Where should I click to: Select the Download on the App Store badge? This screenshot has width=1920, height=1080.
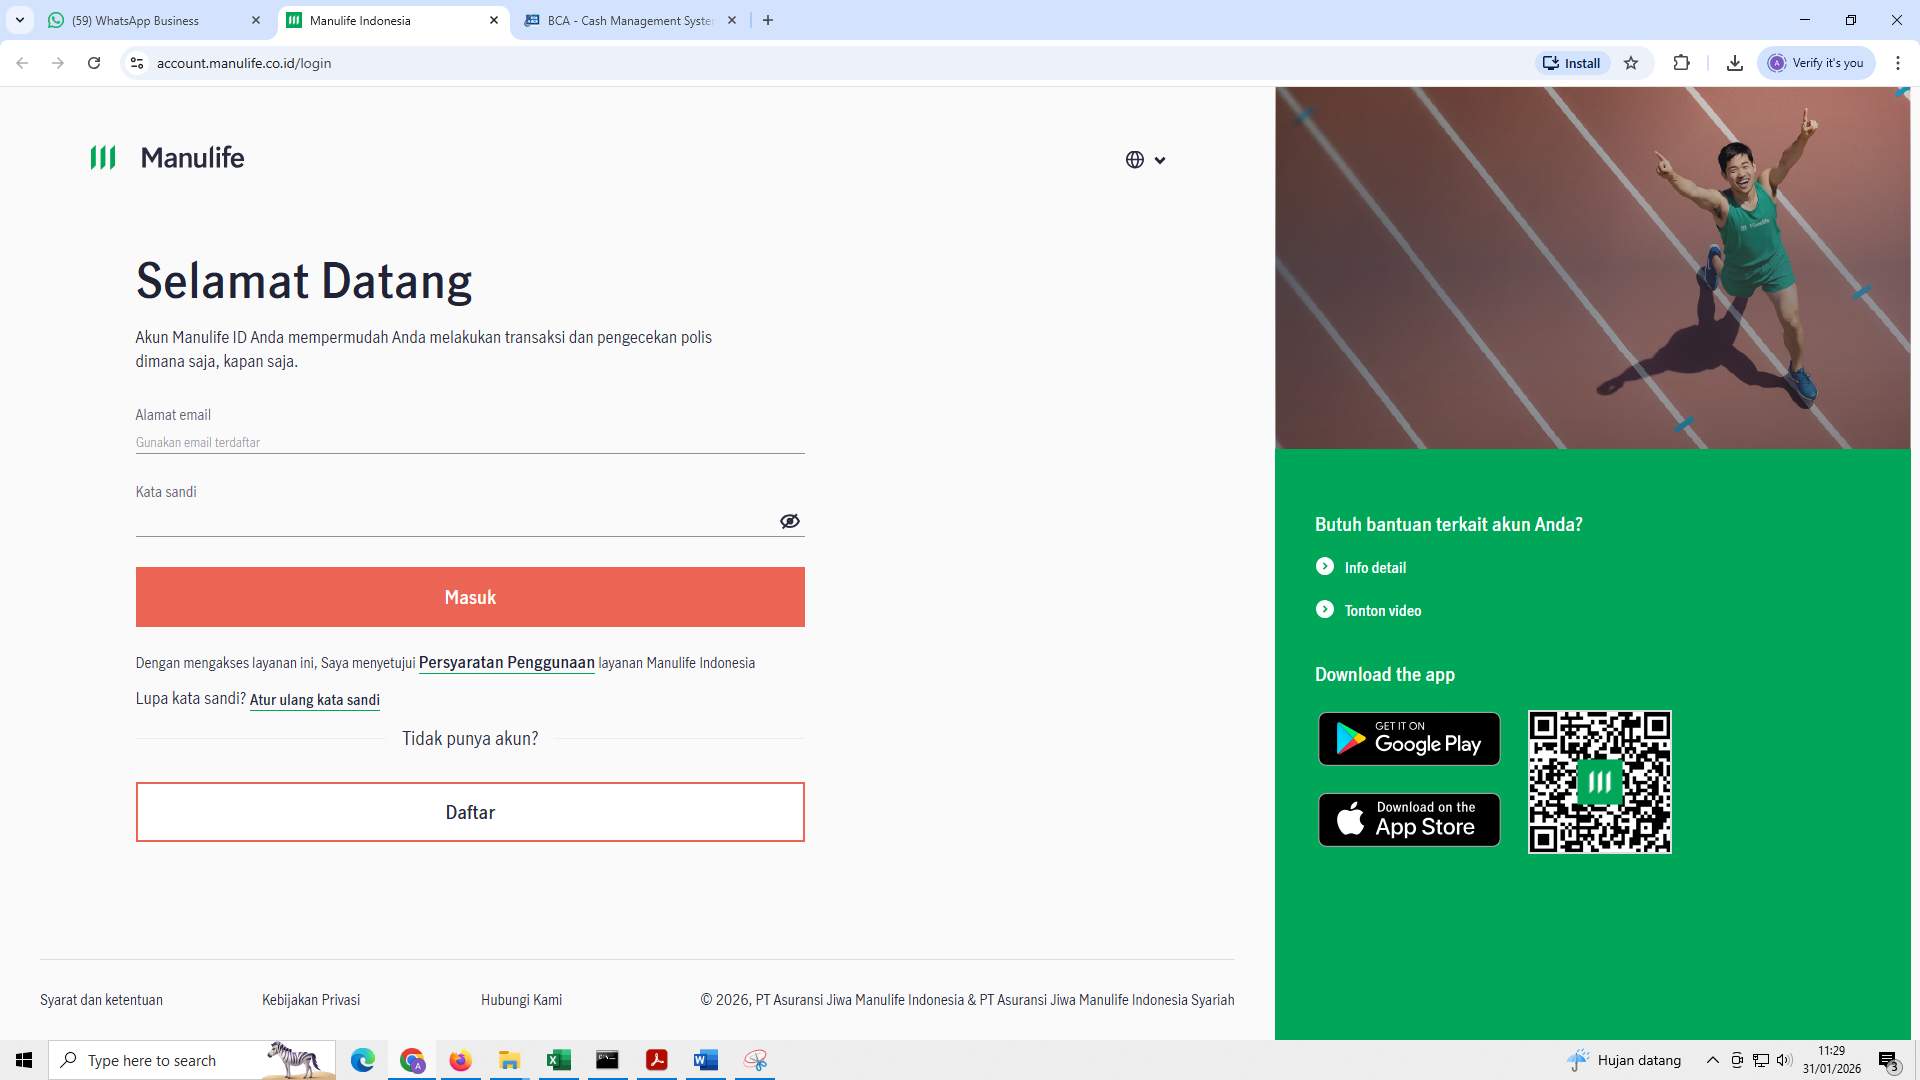[1408, 819]
